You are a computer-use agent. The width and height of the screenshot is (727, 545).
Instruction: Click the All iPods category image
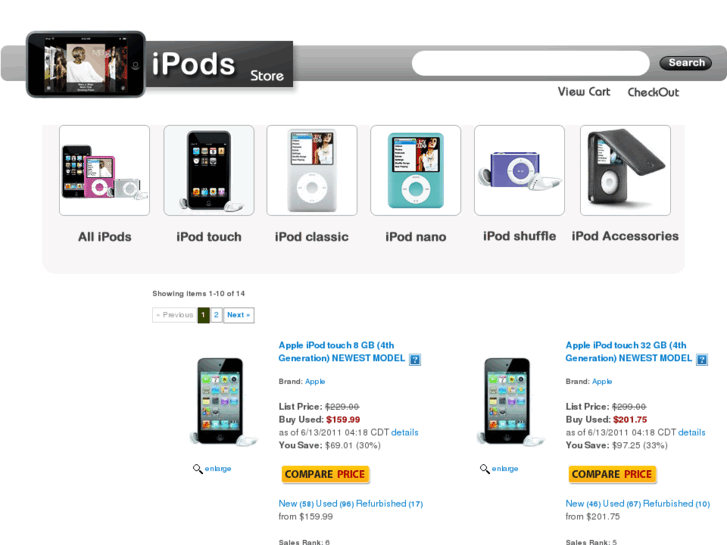104,170
